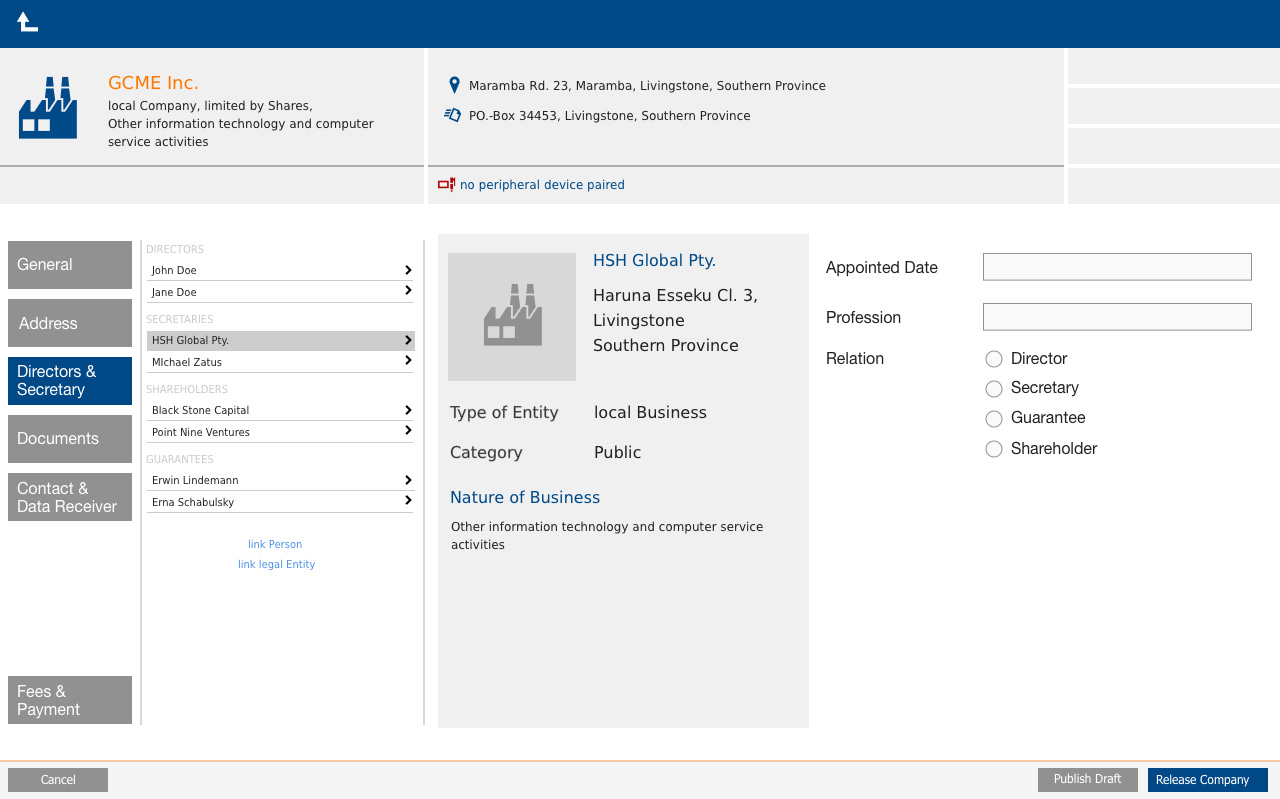Expand the John Doe row chevron
Viewport: 1280px width, 799px height.
pyautogui.click(x=408, y=270)
